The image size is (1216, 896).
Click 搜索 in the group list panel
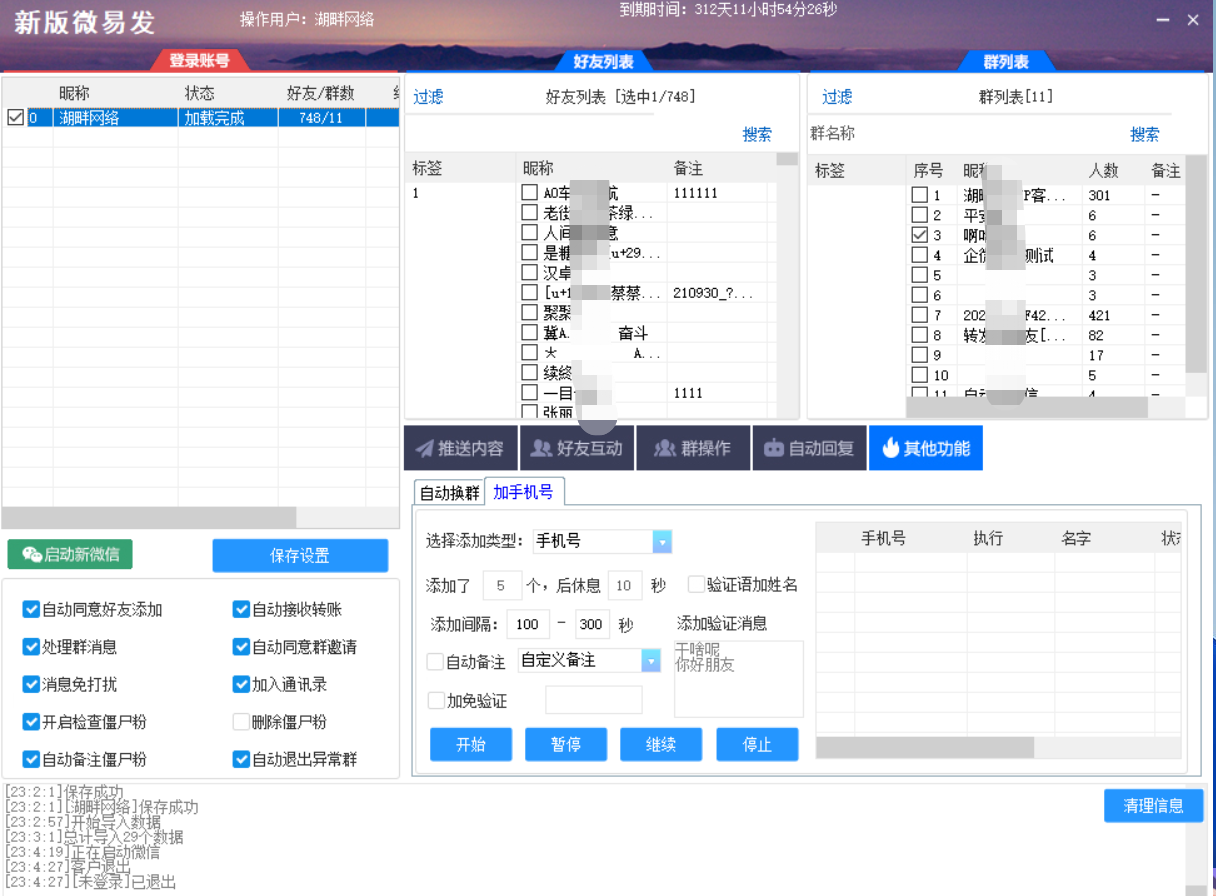click(1145, 134)
